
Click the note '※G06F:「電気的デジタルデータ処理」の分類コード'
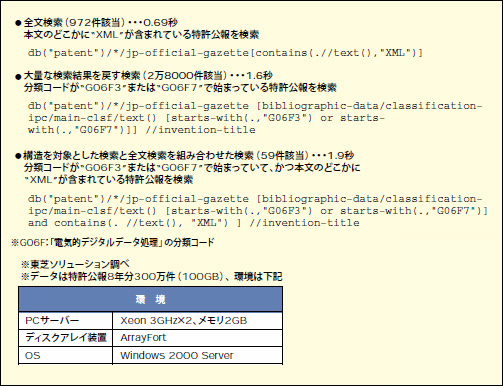pyautogui.click(x=113, y=243)
